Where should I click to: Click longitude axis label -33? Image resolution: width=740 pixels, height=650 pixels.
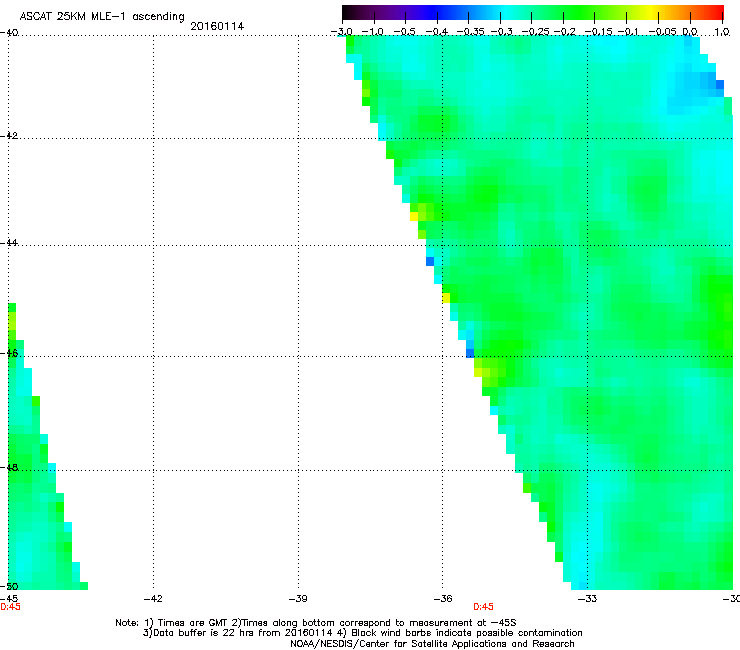click(588, 599)
